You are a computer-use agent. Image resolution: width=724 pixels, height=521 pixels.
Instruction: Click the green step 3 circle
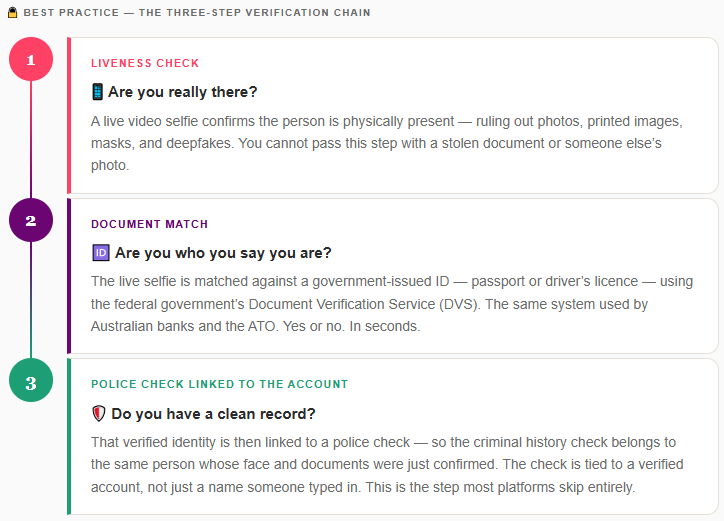pos(30,381)
